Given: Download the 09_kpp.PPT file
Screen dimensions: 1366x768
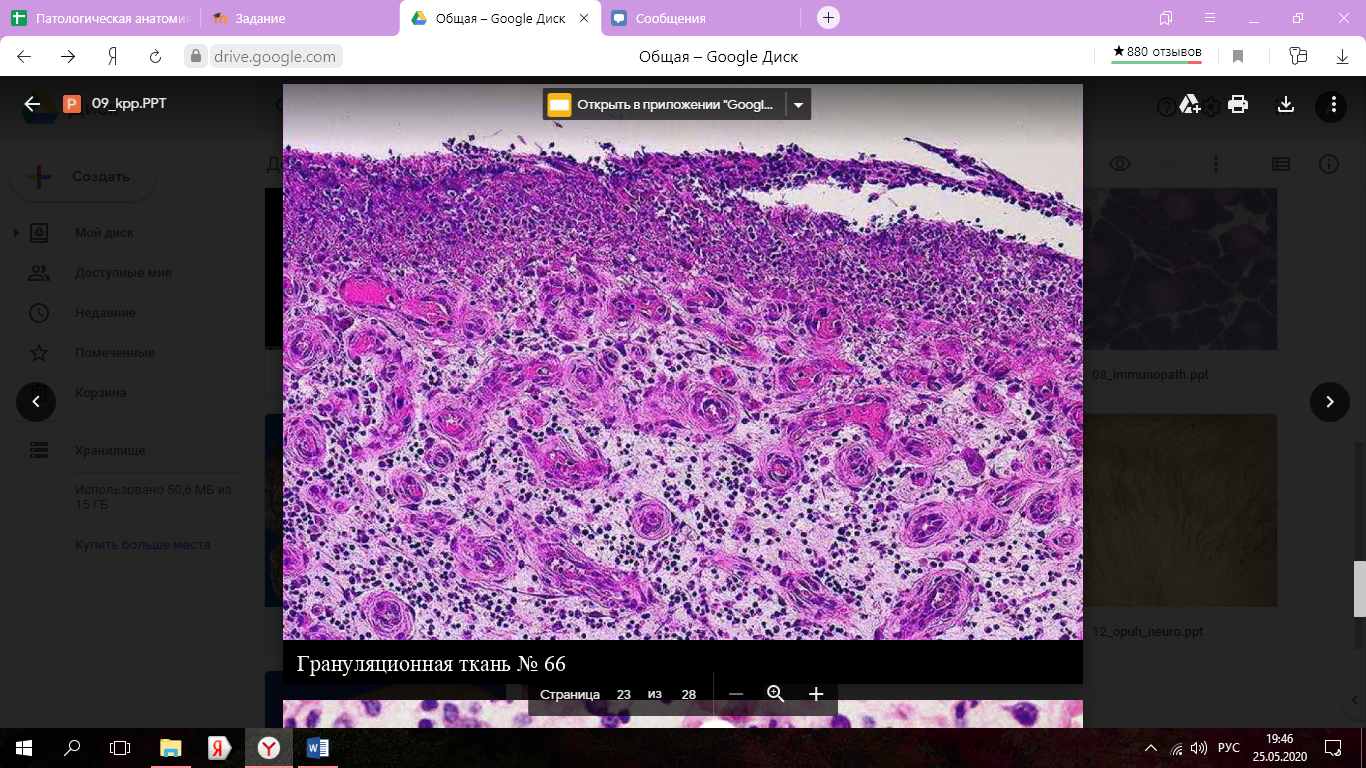Looking at the screenshot, I should 1286,104.
